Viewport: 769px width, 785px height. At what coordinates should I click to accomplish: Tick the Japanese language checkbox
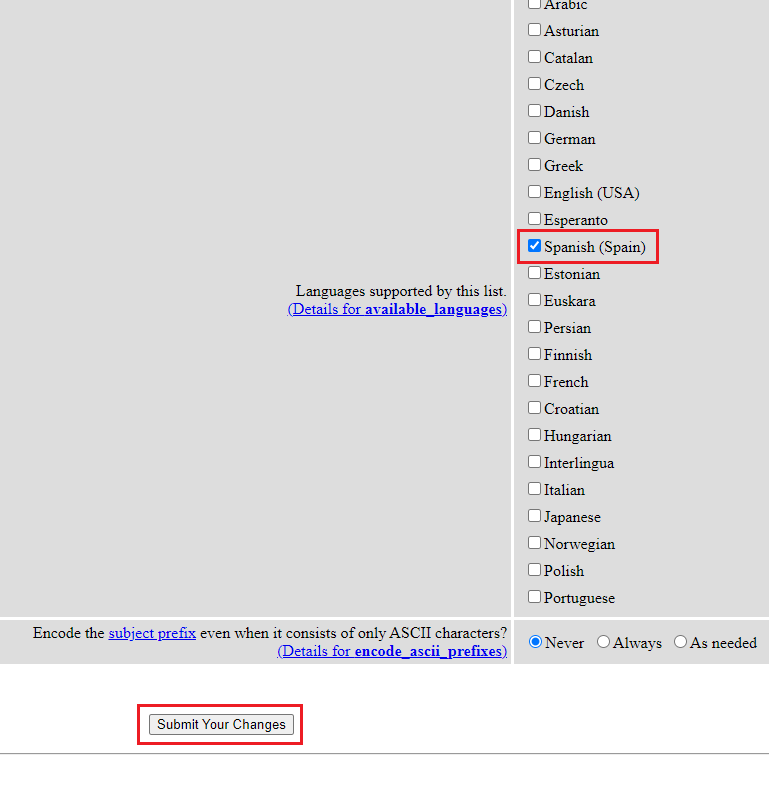[535, 516]
